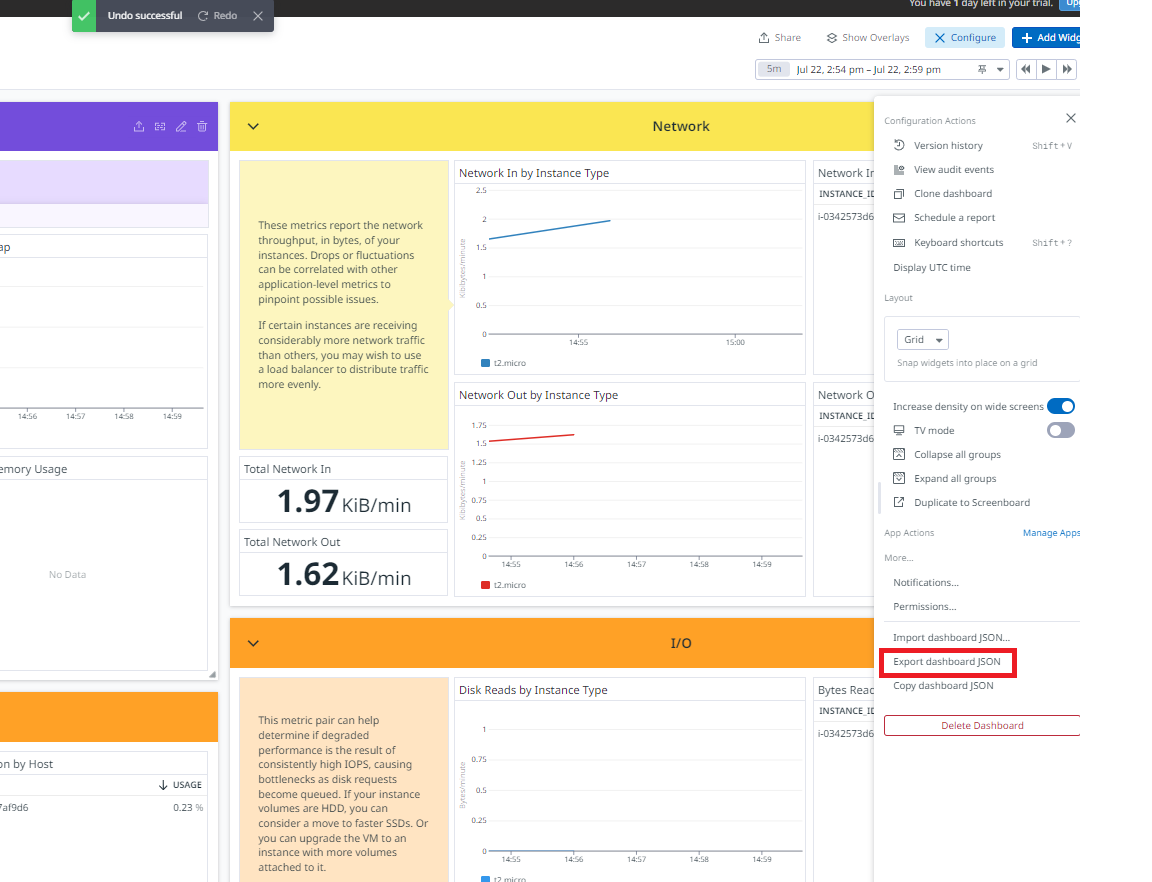This screenshot has width=1152, height=882.
Task: Click the copy group icon on the purple header
Action: [x=160, y=126]
